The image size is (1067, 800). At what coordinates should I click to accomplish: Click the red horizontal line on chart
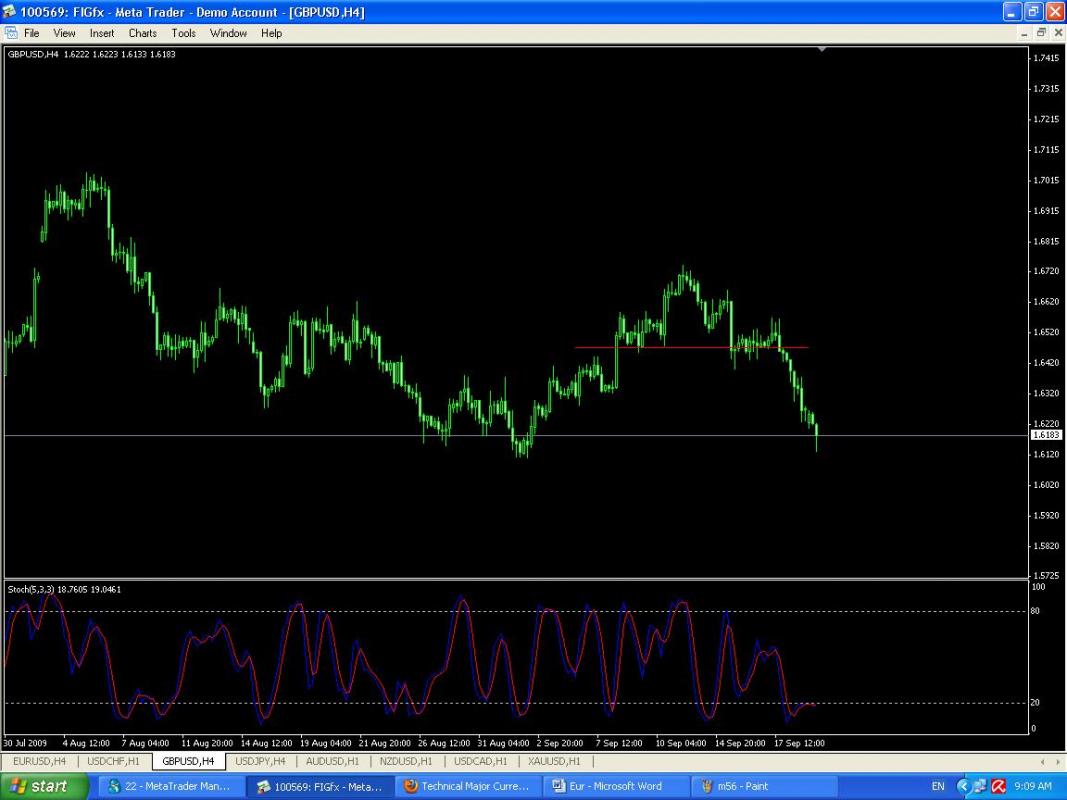tap(690, 347)
